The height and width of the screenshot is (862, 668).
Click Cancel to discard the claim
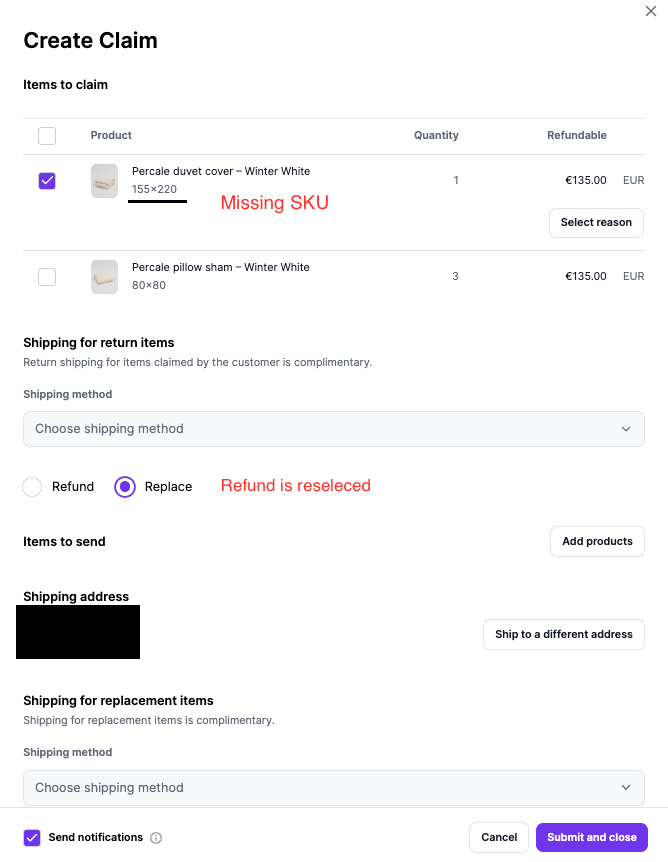click(498, 837)
